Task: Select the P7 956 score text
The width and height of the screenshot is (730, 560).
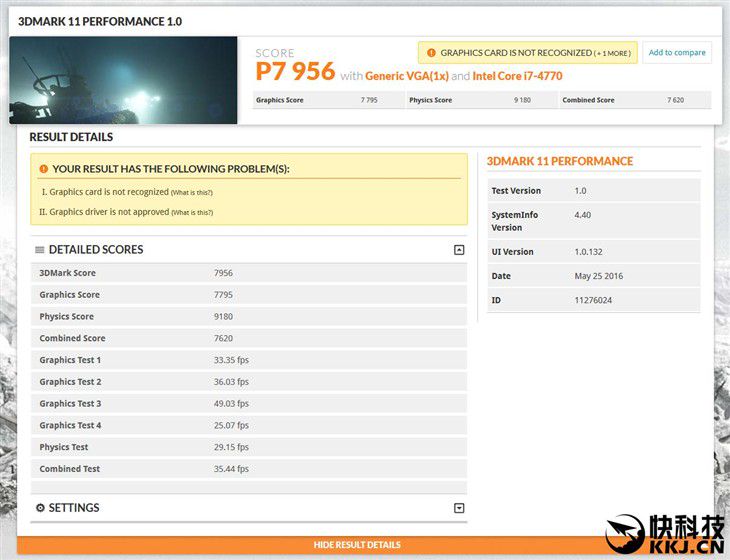Action: [x=295, y=71]
